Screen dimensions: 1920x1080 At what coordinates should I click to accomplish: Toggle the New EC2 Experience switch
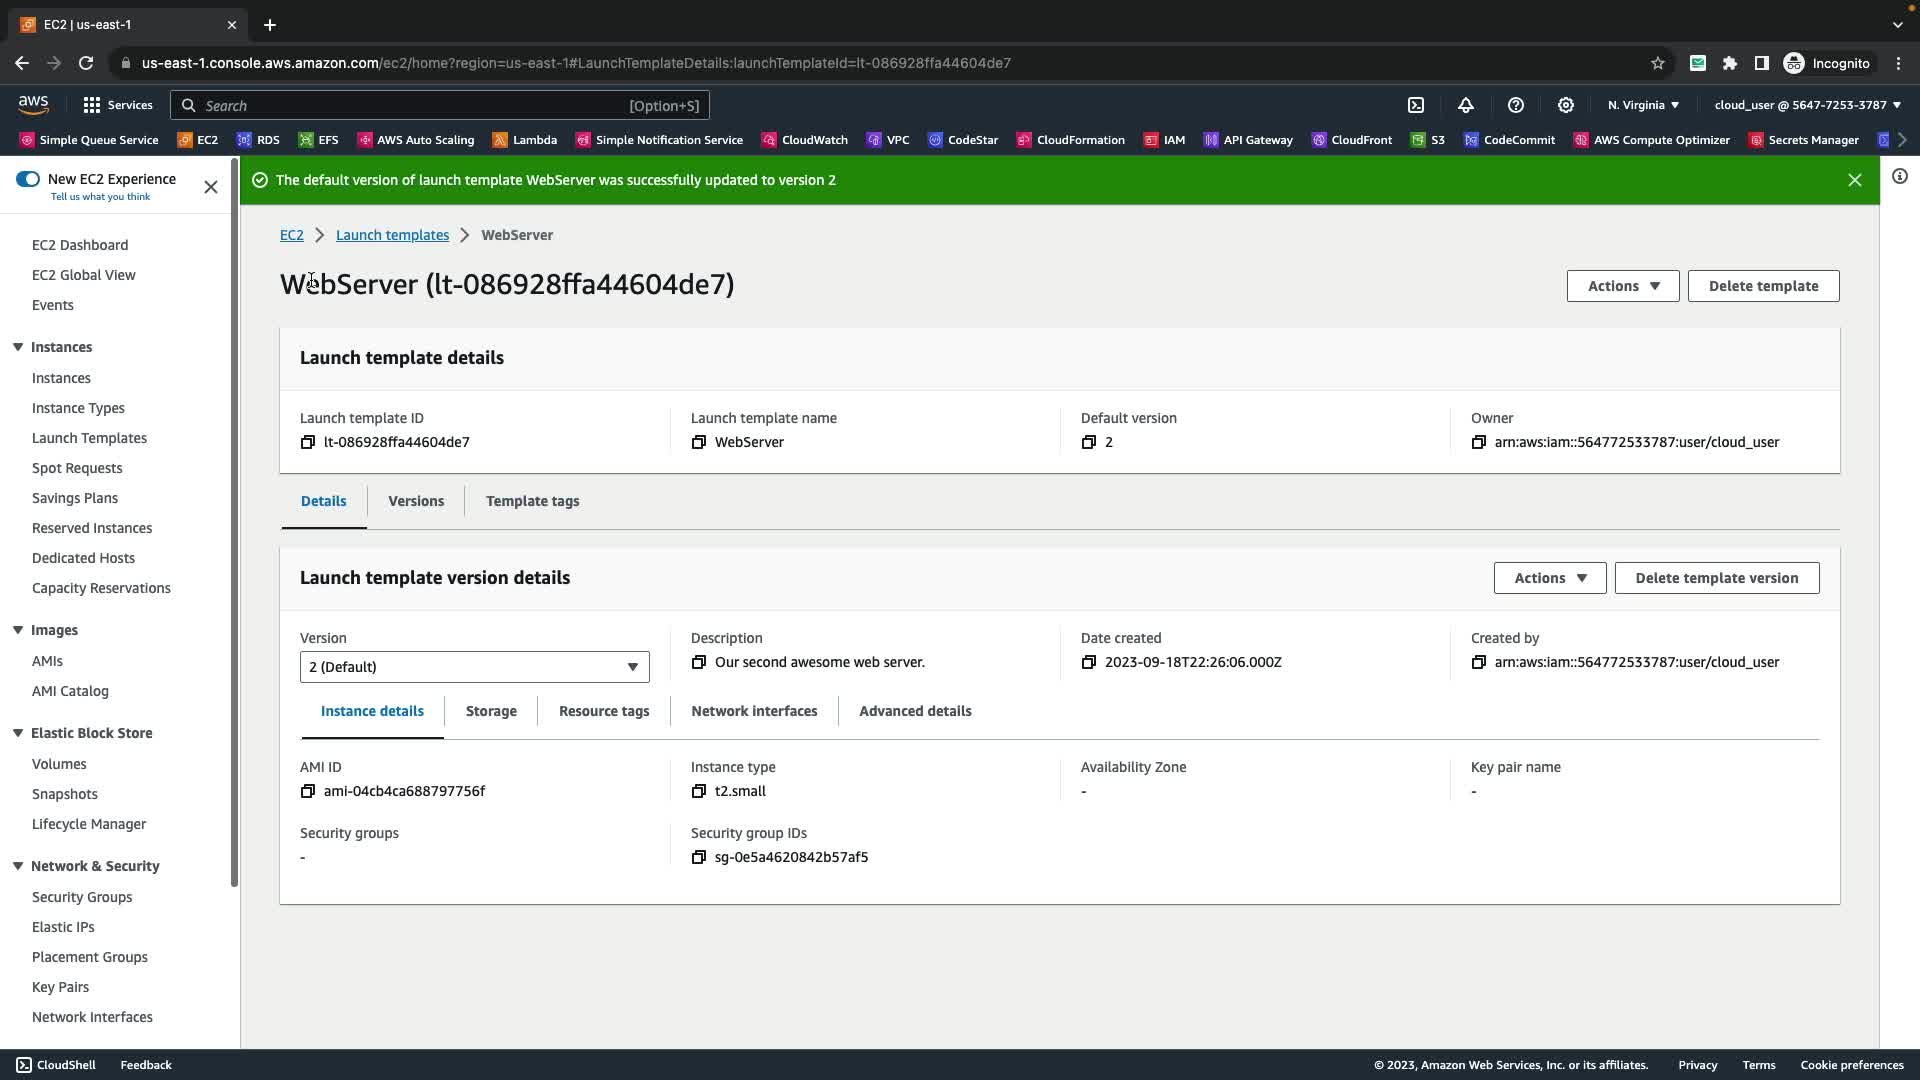28,179
